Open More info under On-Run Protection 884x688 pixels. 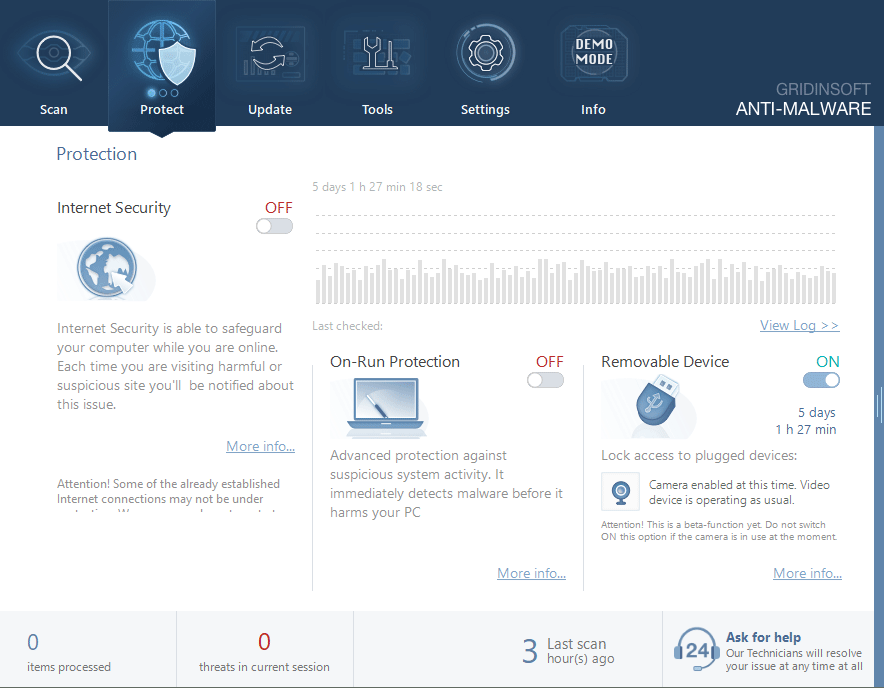click(531, 574)
